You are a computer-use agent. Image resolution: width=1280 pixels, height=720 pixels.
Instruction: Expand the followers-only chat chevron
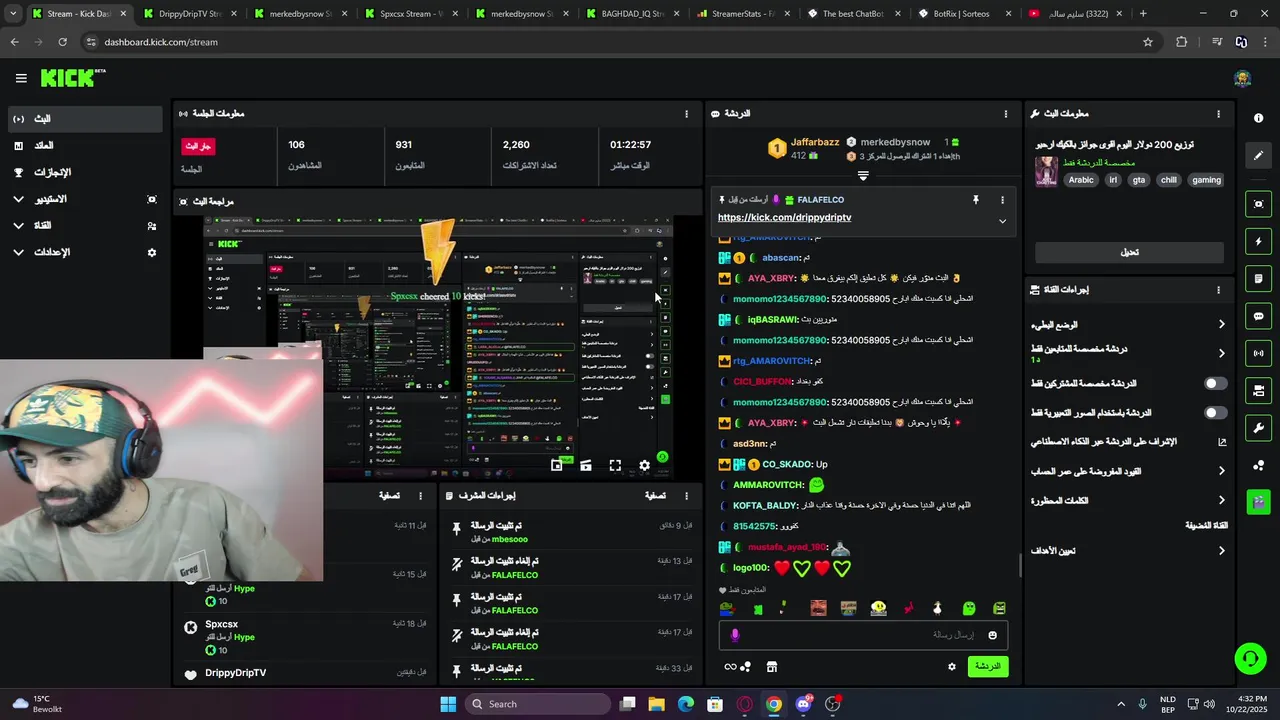(1221, 353)
